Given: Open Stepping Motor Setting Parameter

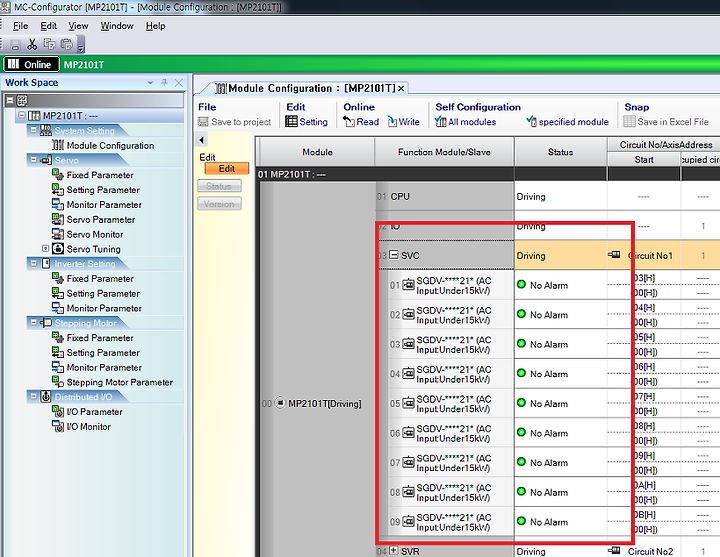Looking at the screenshot, I should 103,353.
